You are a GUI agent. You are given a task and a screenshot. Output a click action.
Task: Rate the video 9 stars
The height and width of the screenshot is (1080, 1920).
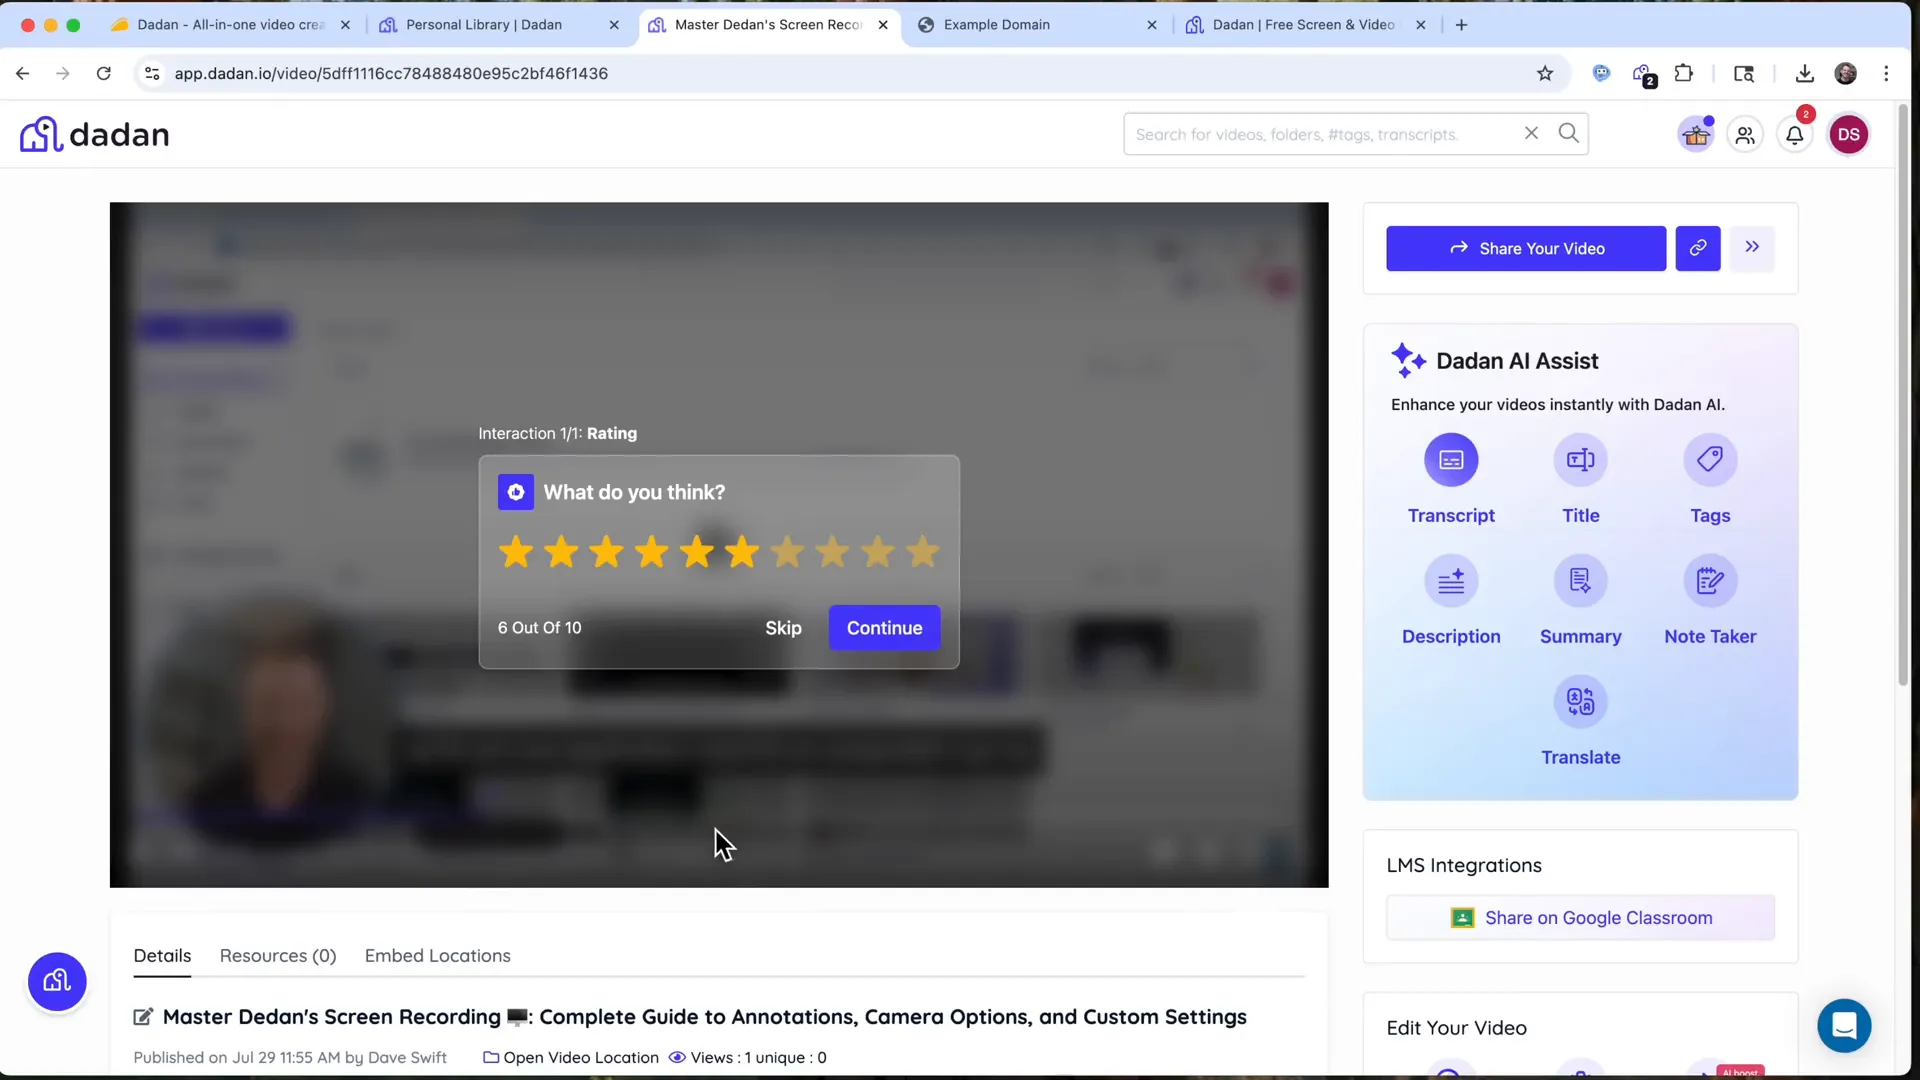tap(878, 551)
